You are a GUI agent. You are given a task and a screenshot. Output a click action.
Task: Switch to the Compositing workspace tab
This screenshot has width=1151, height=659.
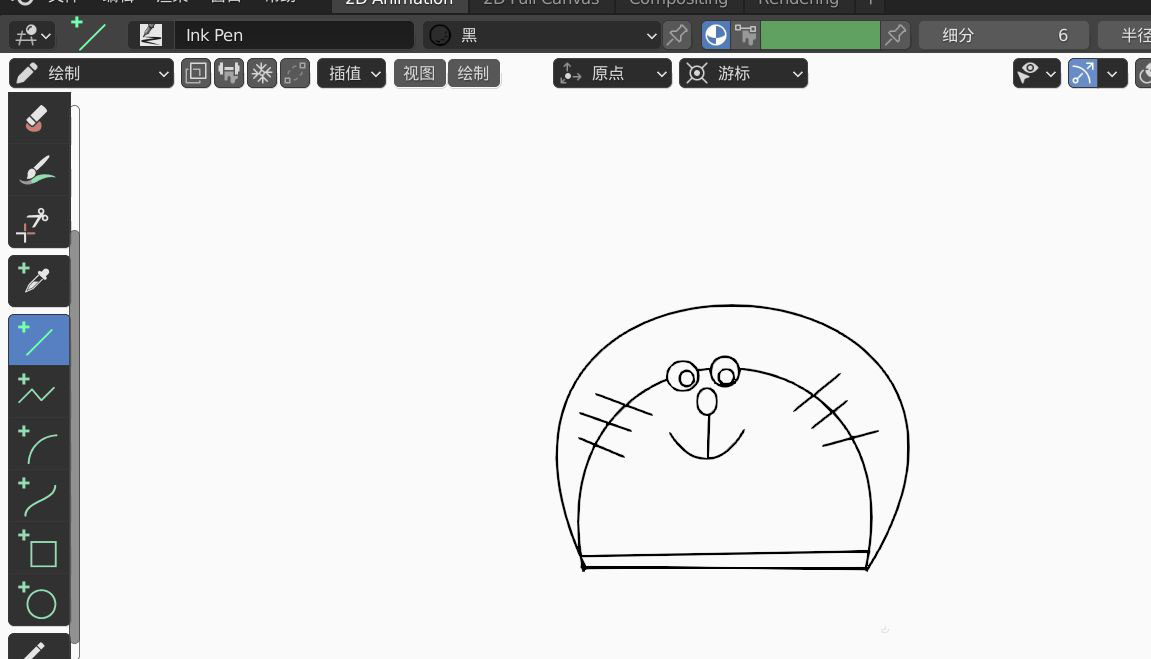point(678,4)
